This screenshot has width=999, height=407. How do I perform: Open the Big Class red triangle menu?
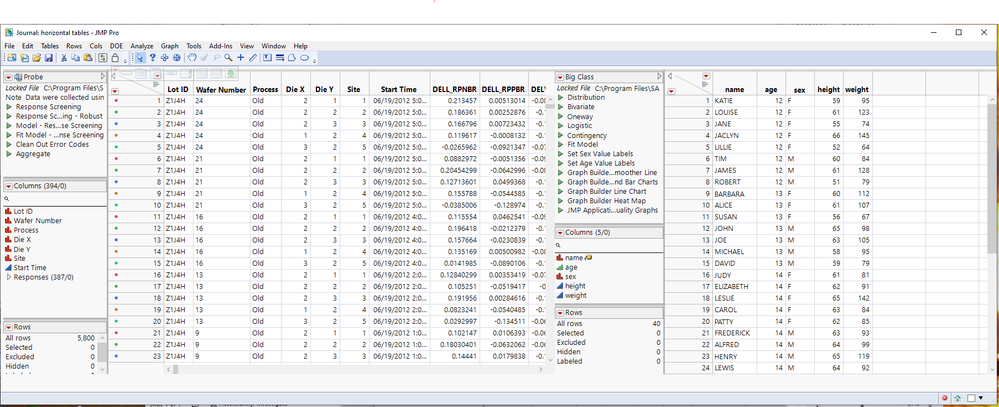560,77
